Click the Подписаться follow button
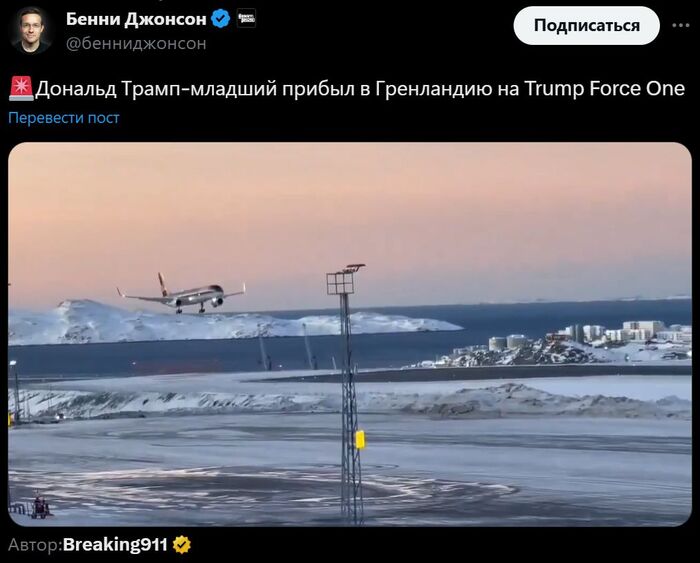This screenshot has height=563, width=700. coord(586,25)
